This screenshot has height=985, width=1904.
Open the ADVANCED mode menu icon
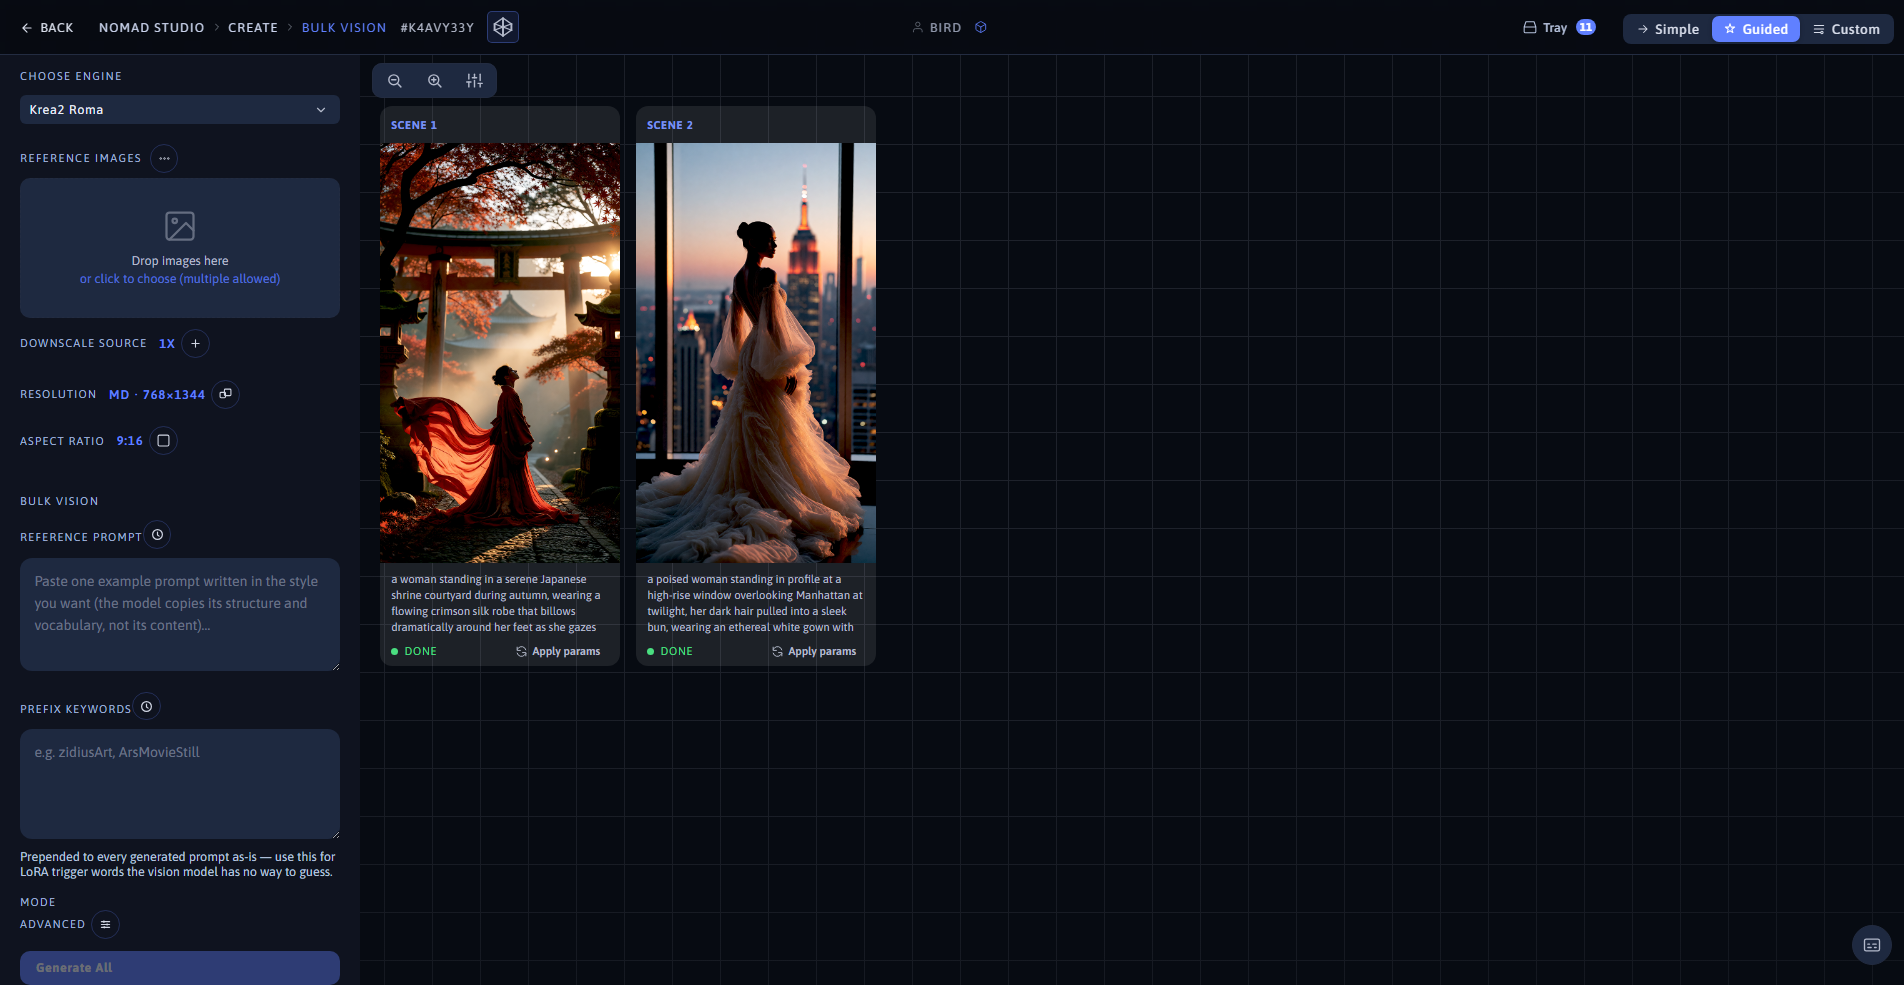point(105,924)
